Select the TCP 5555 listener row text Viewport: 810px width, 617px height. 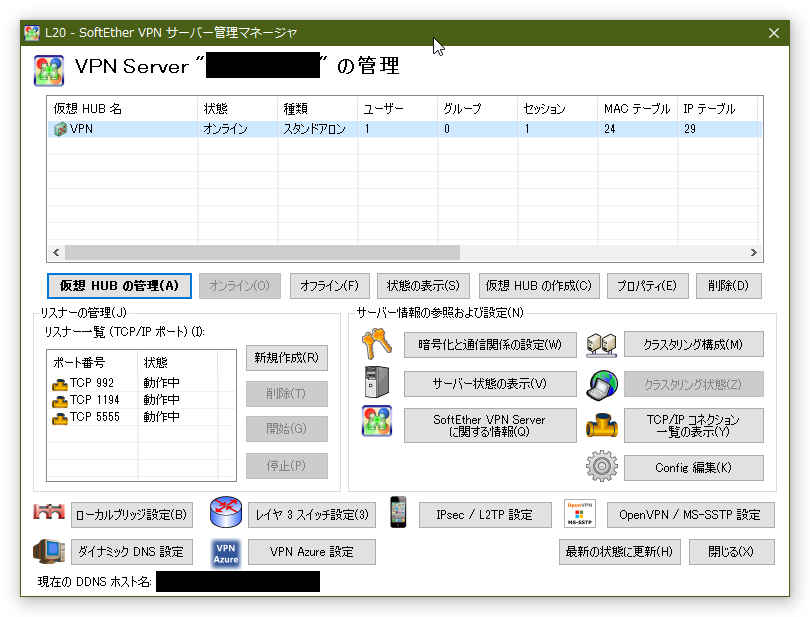[95, 417]
